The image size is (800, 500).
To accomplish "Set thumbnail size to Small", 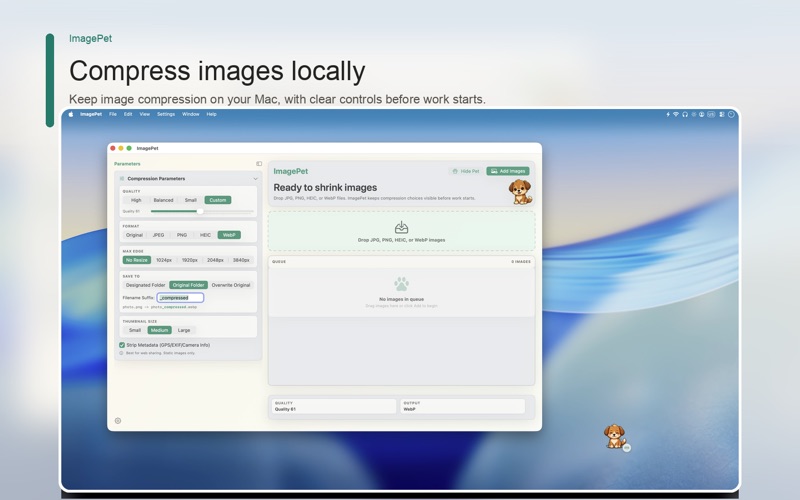I will click(135, 330).
